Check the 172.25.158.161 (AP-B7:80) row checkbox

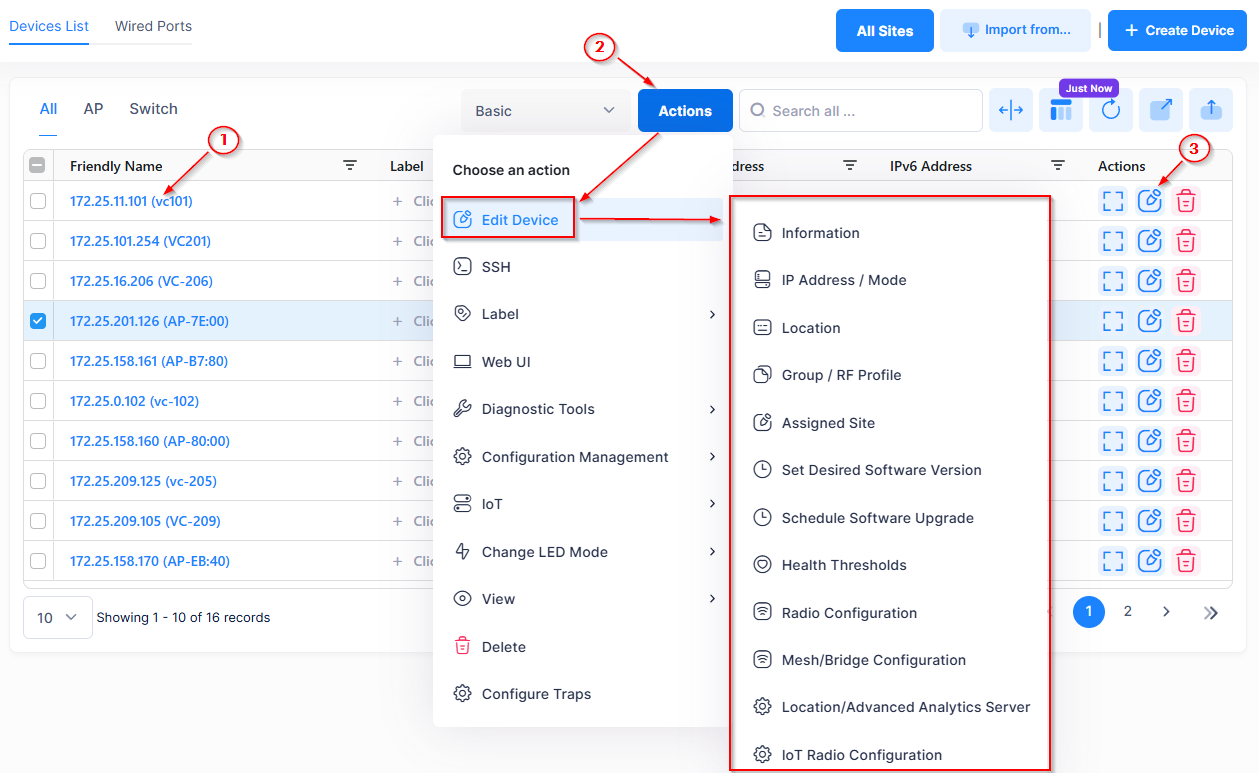point(38,361)
